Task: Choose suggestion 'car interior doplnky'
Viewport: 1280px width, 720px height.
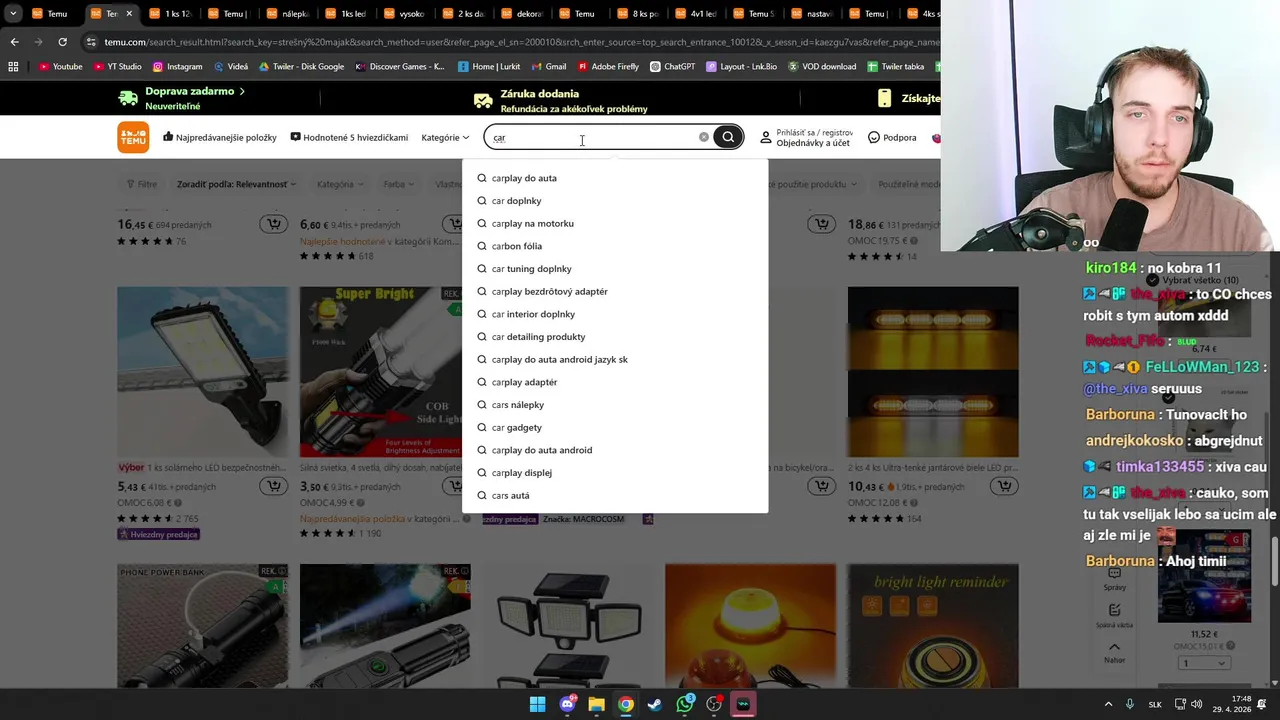Action: [x=615, y=314]
